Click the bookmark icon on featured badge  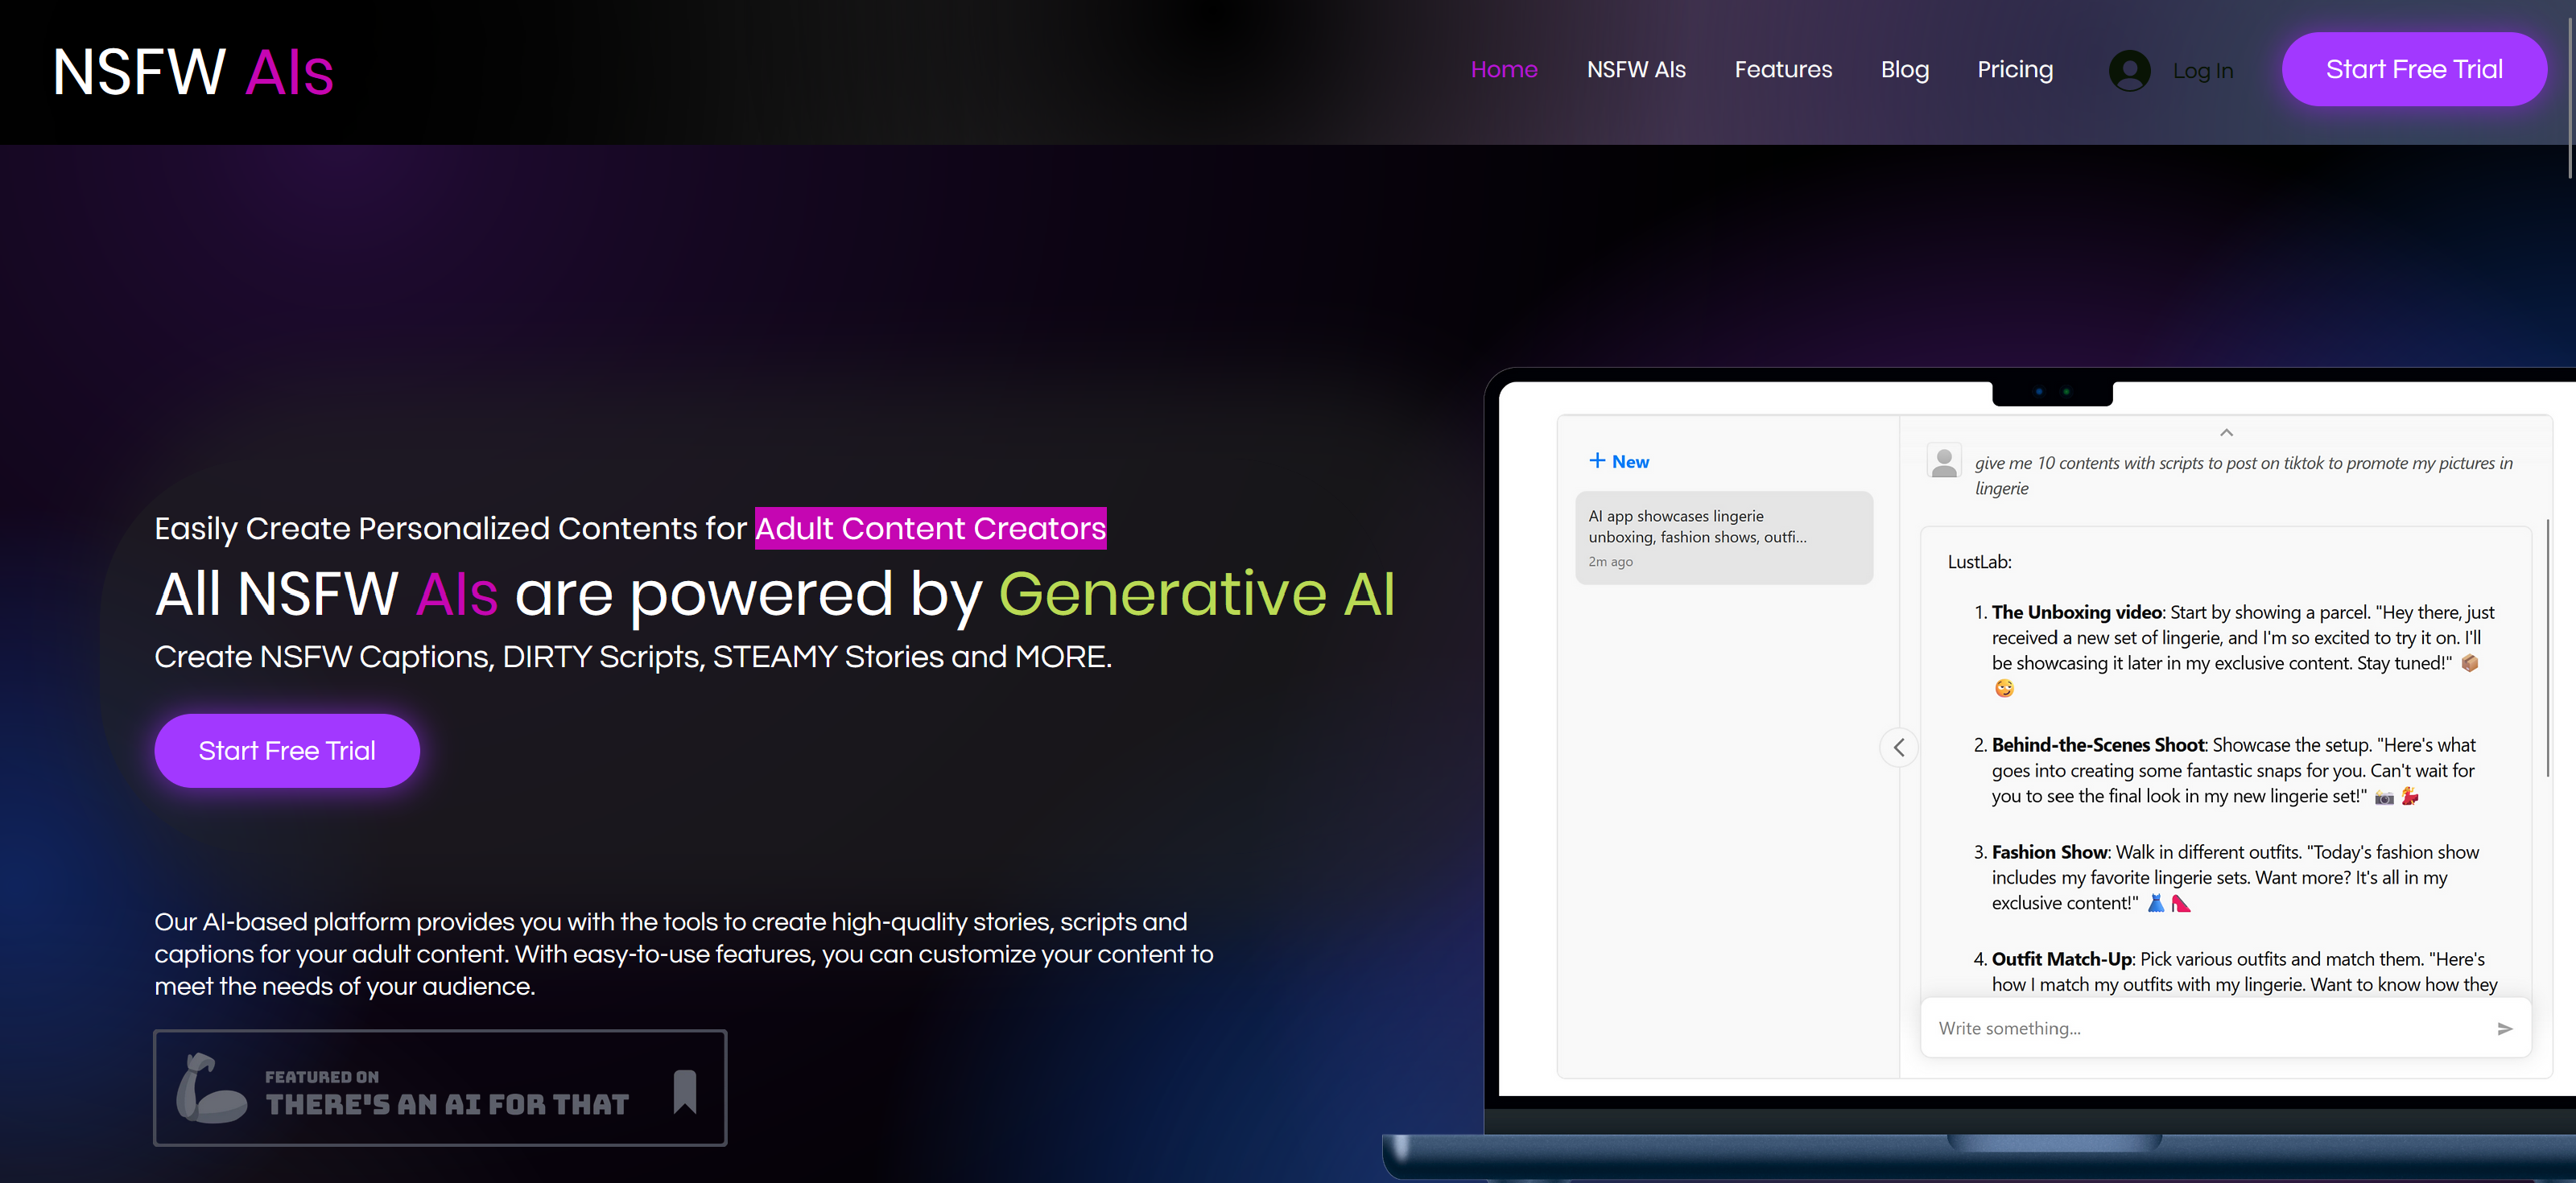[x=685, y=1091]
